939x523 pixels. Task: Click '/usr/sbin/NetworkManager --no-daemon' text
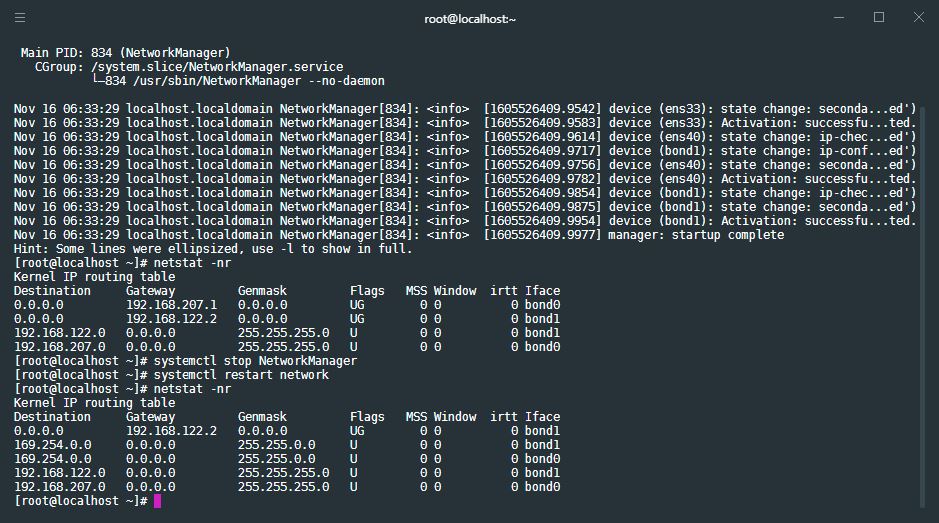tap(258, 81)
